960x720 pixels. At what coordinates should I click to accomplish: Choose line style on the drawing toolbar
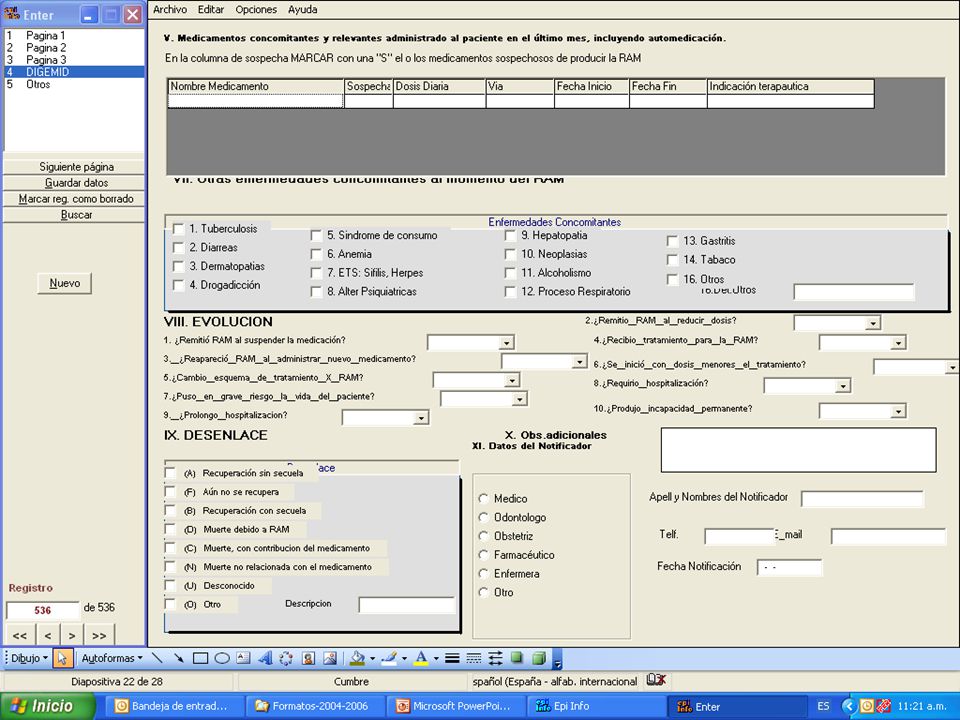coord(452,658)
